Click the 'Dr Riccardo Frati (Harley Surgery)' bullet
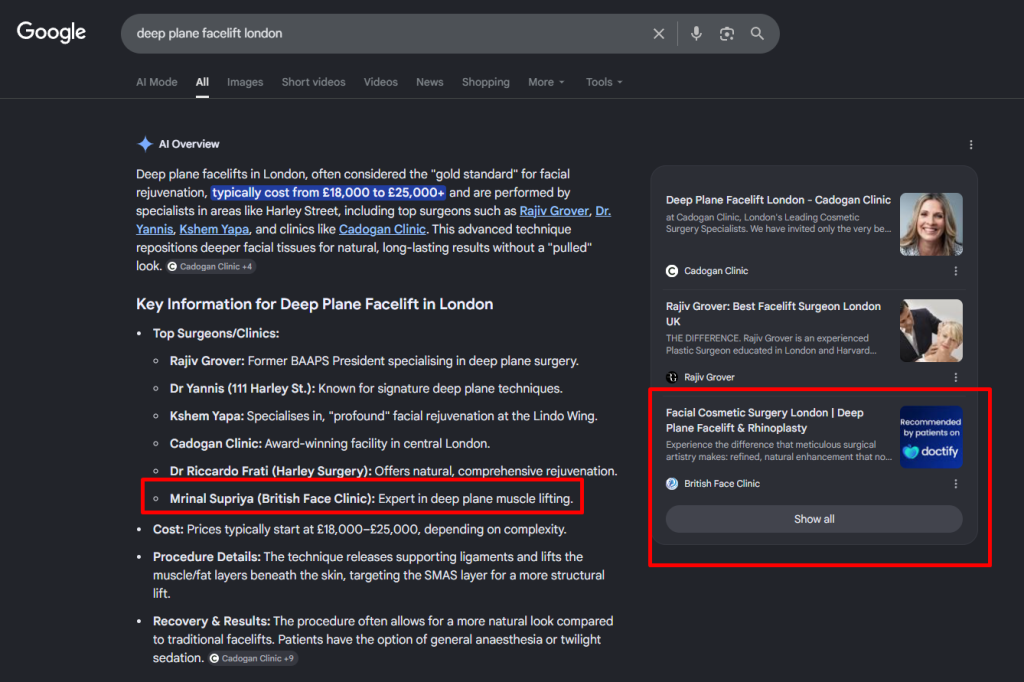The width and height of the screenshot is (1024, 682). pos(393,472)
